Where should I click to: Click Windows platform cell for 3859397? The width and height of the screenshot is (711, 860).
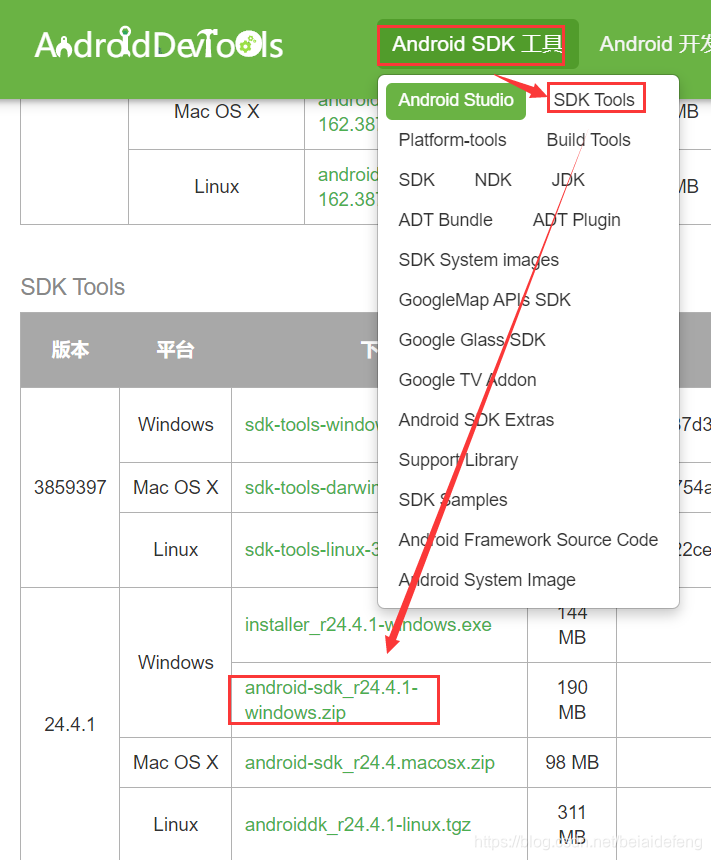click(176, 425)
